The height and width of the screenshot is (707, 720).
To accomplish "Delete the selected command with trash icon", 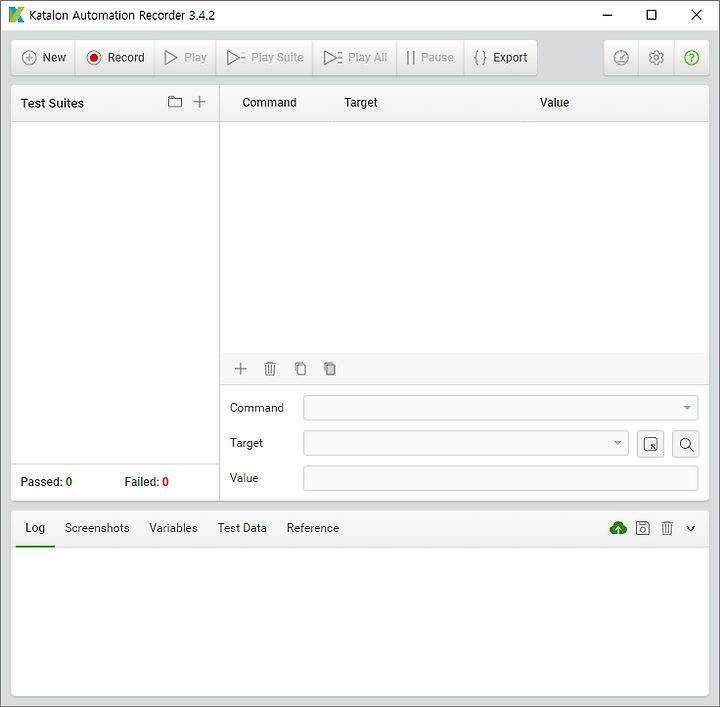I will tap(270, 369).
